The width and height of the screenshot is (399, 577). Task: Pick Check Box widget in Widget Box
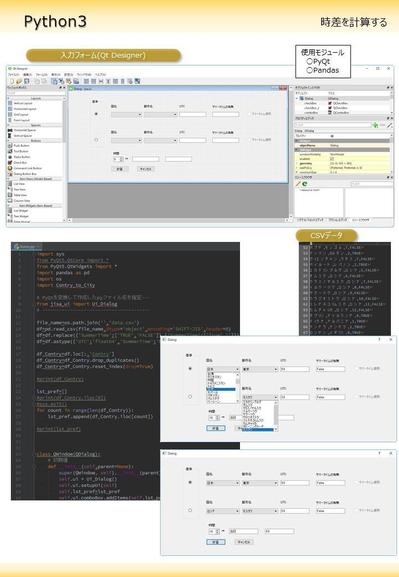[x=20, y=162]
